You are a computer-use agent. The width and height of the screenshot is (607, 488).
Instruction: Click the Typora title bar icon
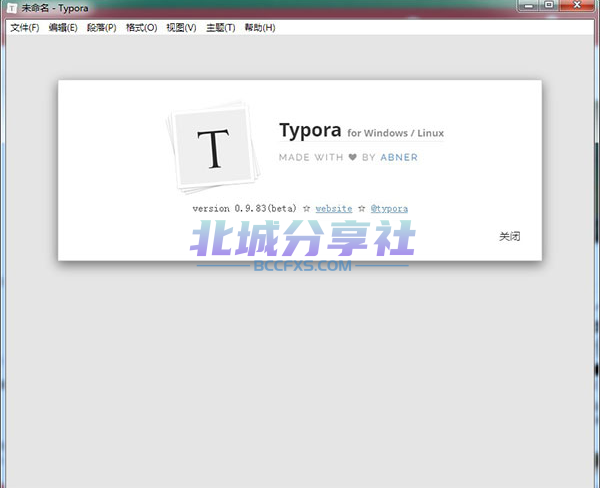[x=12, y=8]
